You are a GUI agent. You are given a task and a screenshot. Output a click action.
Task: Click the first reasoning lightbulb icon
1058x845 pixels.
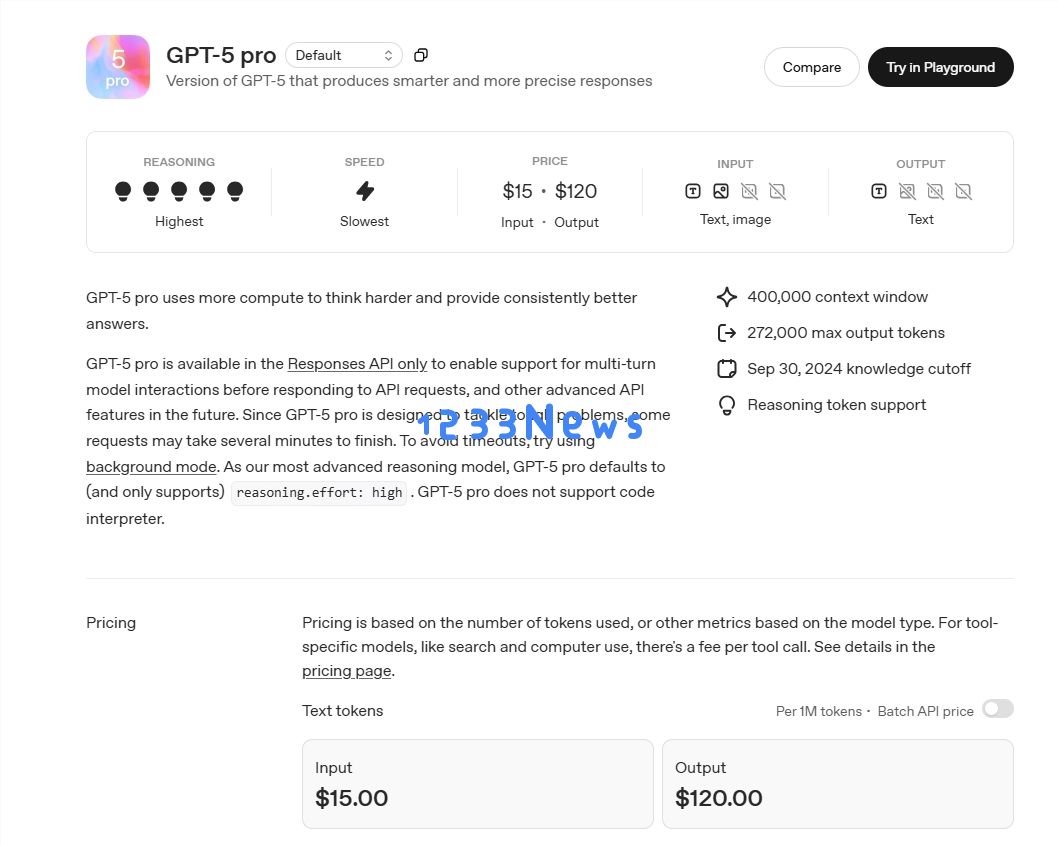[x=123, y=190]
